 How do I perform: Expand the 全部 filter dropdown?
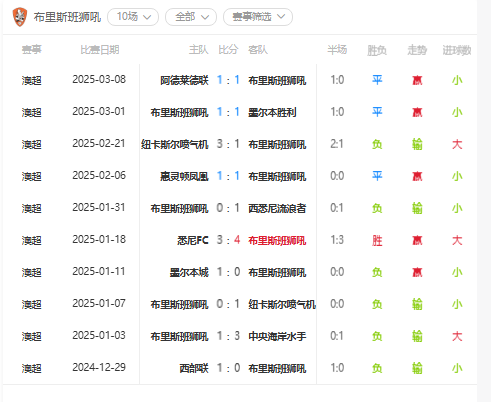pos(191,17)
